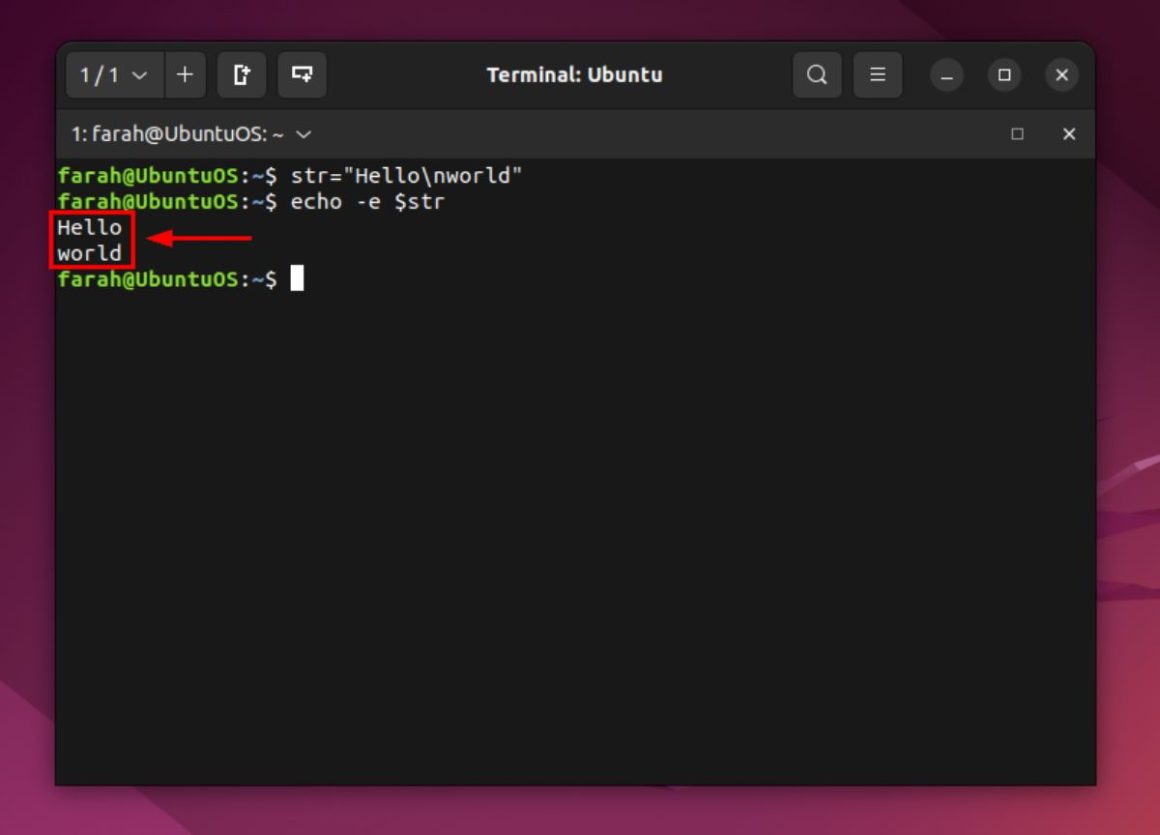Click the 'Terminal: Ubuntu' title text

pos(574,74)
